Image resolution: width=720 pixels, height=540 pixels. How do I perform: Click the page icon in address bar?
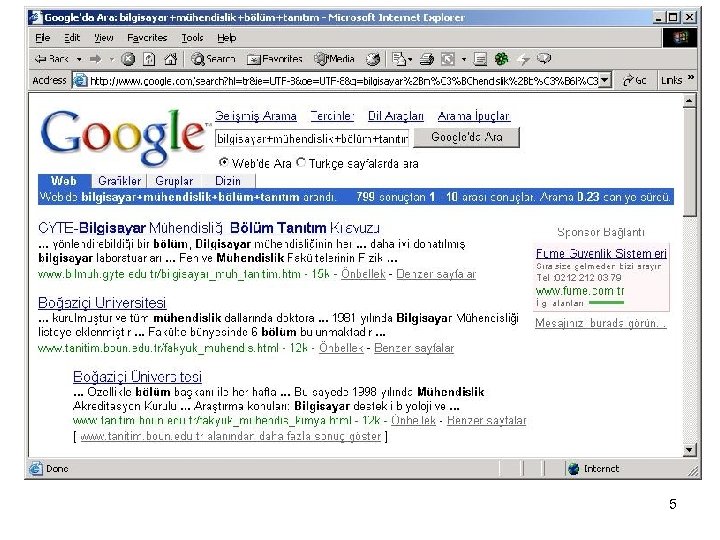80,80
